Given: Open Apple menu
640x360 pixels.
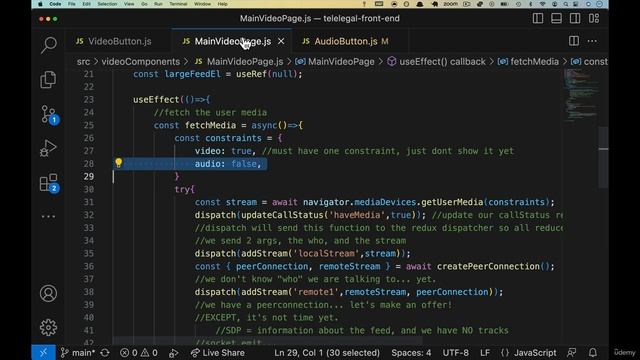Looking at the screenshot, I should tap(40, 4).
